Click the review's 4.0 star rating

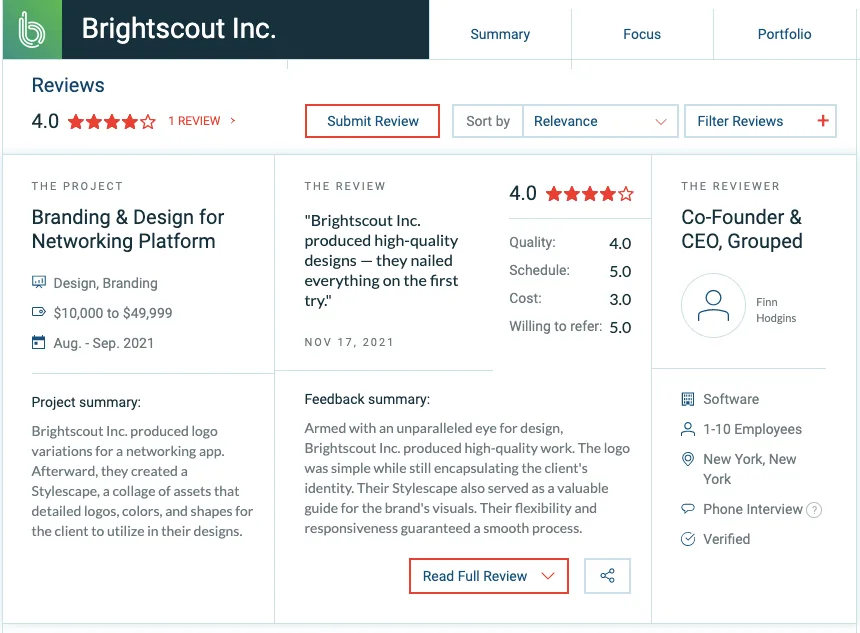[x=590, y=194]
